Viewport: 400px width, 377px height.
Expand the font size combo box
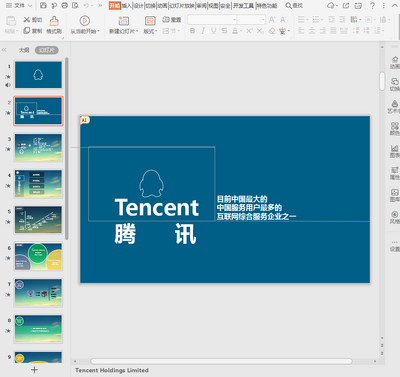[263, 20]
